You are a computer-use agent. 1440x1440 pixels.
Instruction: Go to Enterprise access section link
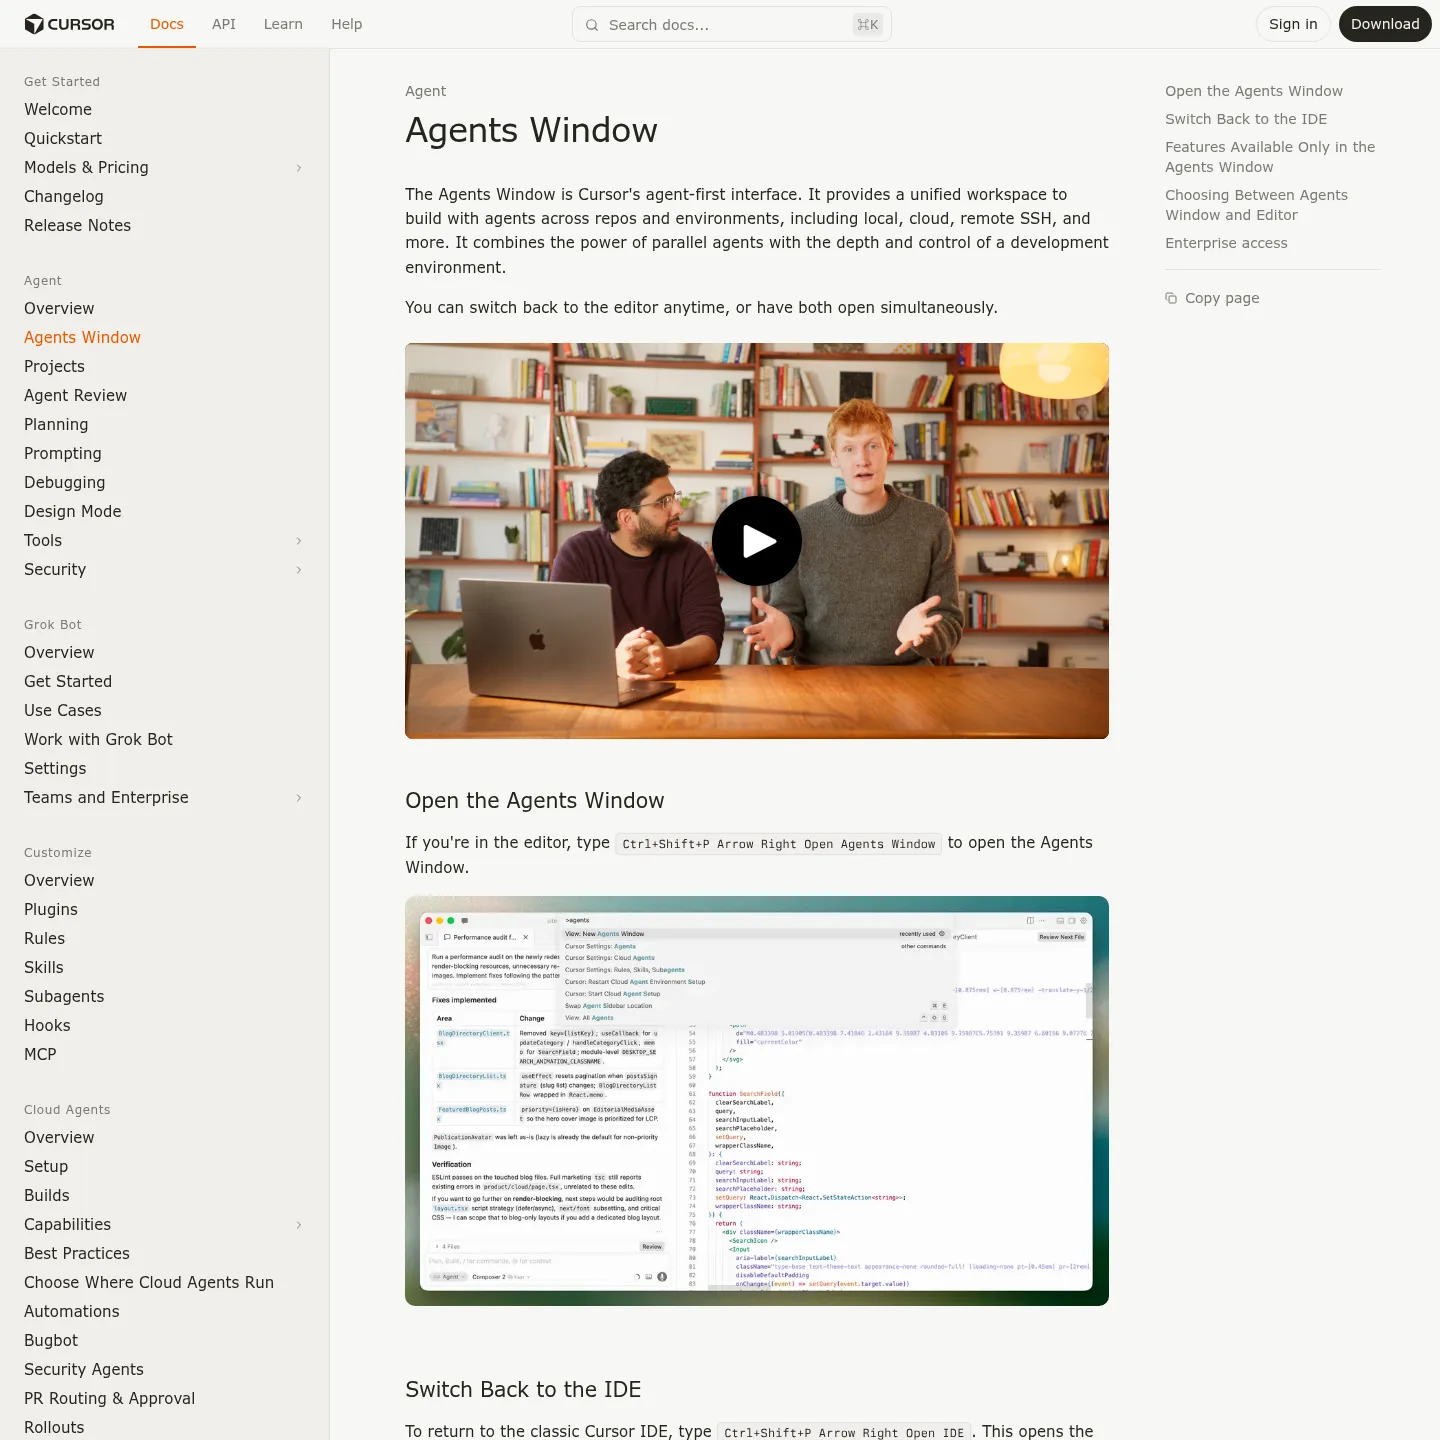1226,243
